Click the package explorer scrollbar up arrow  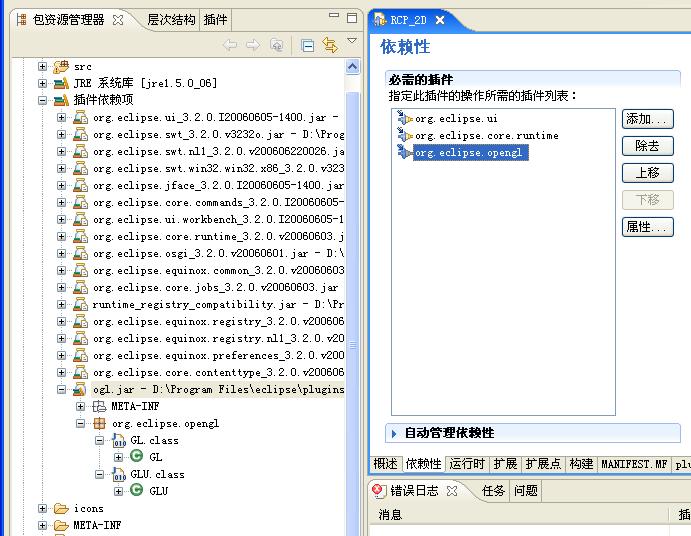click(353, 67)
